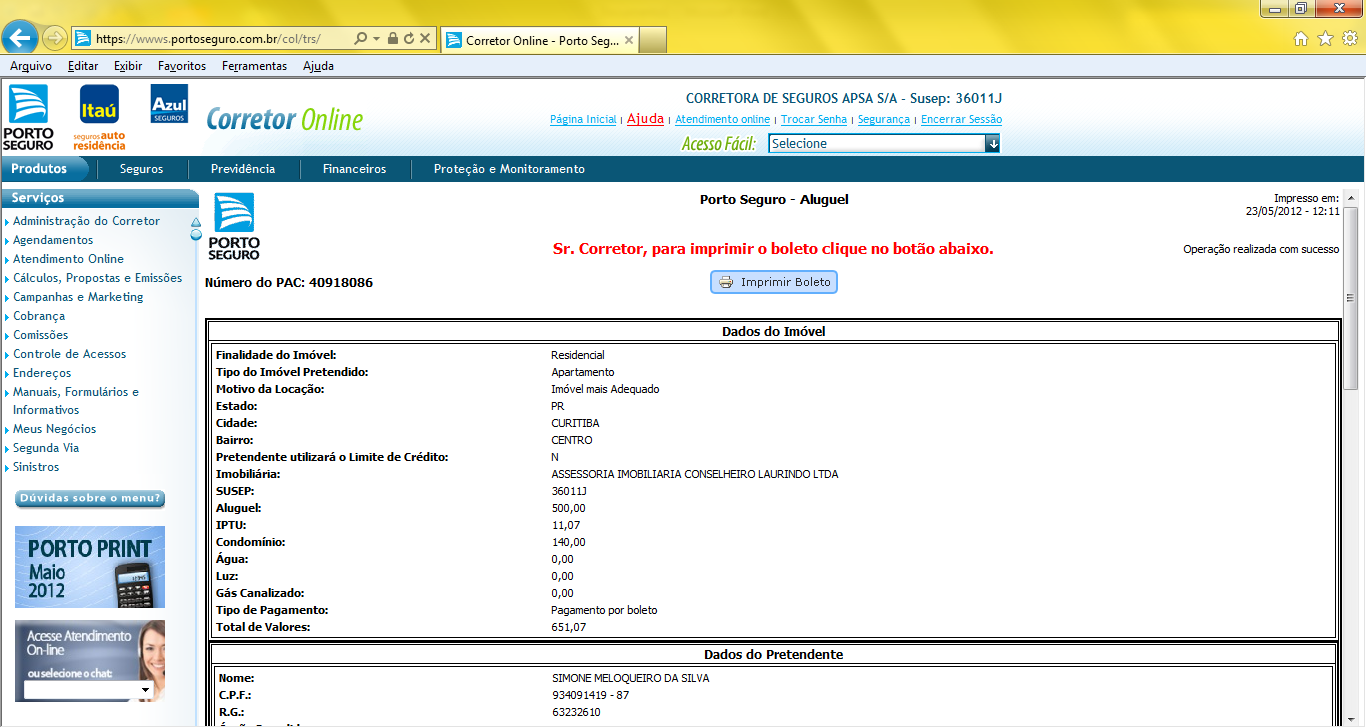1366x728 pixels.
Task: Expand Agendamentos in Serviços menu
Action: click(x=53, y=240)
